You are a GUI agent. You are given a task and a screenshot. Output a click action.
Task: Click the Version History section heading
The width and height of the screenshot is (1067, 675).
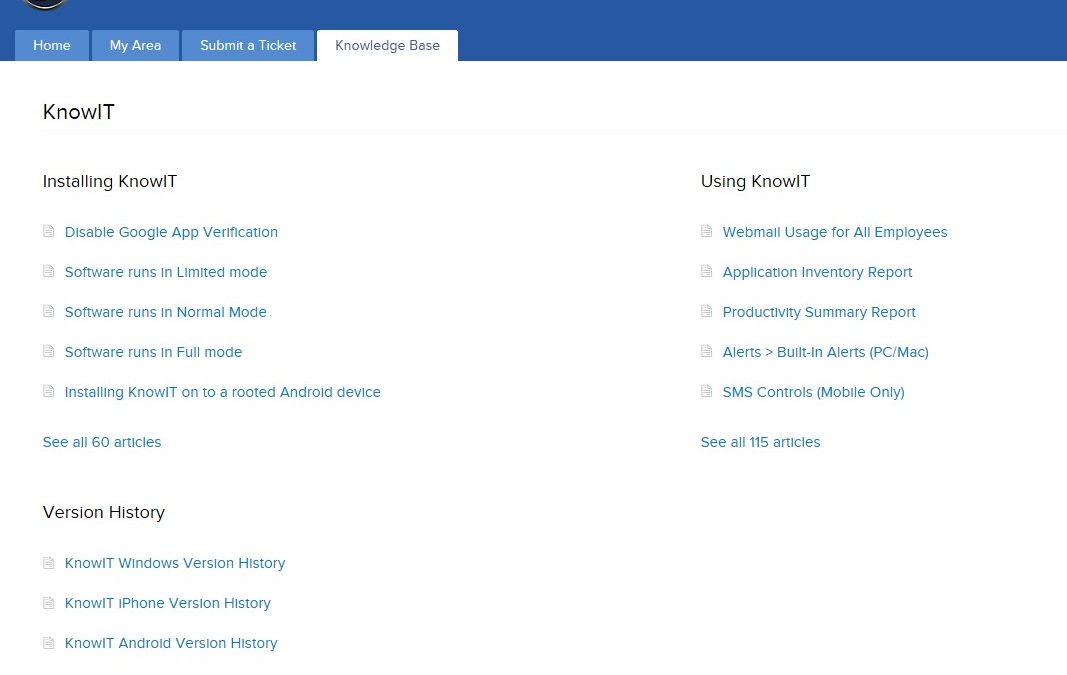[x=103, y=512]
